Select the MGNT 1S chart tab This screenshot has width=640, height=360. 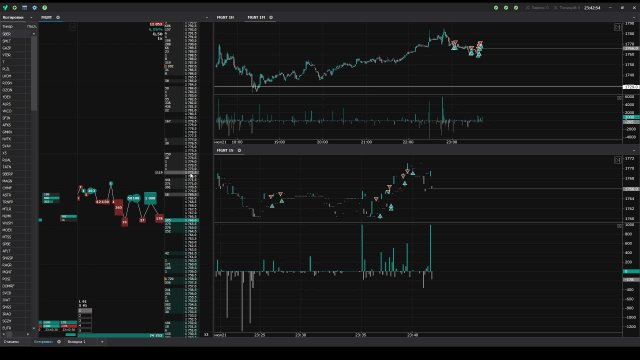(225, 151)
